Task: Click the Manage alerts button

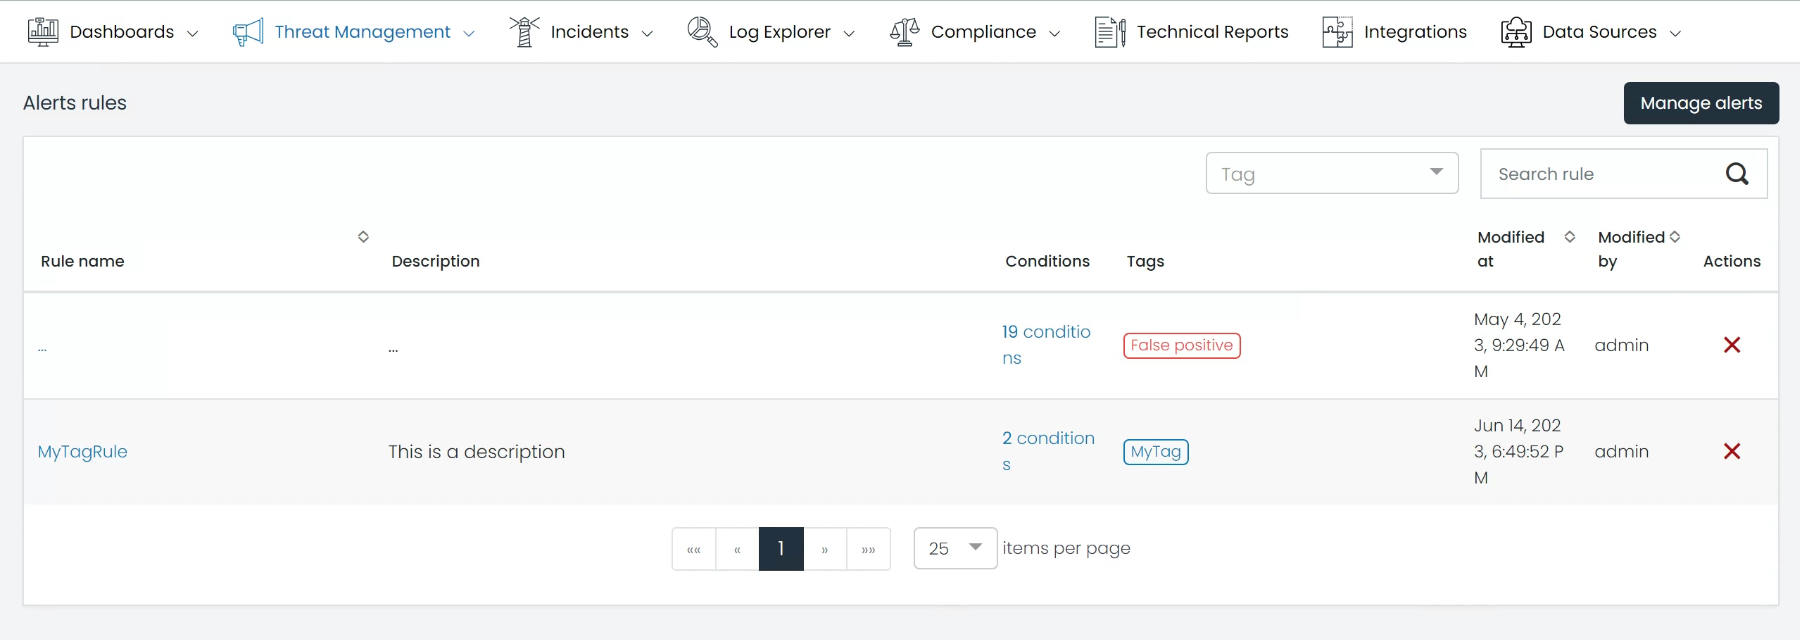Action: click(x=1701, y=103)
